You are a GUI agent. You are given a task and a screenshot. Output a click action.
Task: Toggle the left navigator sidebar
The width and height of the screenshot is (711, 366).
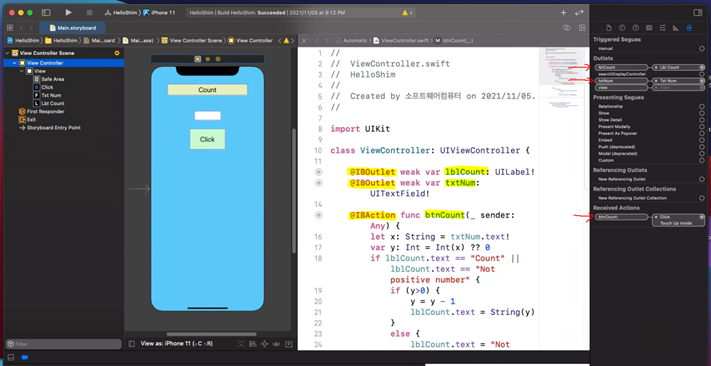45,13
